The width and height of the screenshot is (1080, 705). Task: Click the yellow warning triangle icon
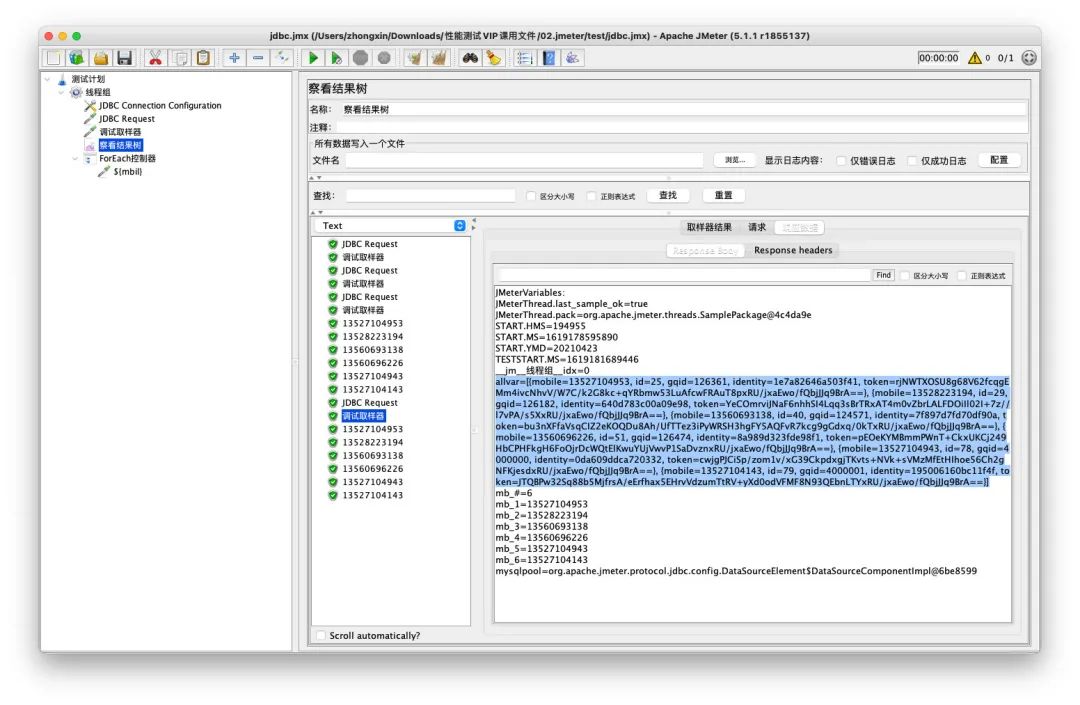click(x=975, y=58)
